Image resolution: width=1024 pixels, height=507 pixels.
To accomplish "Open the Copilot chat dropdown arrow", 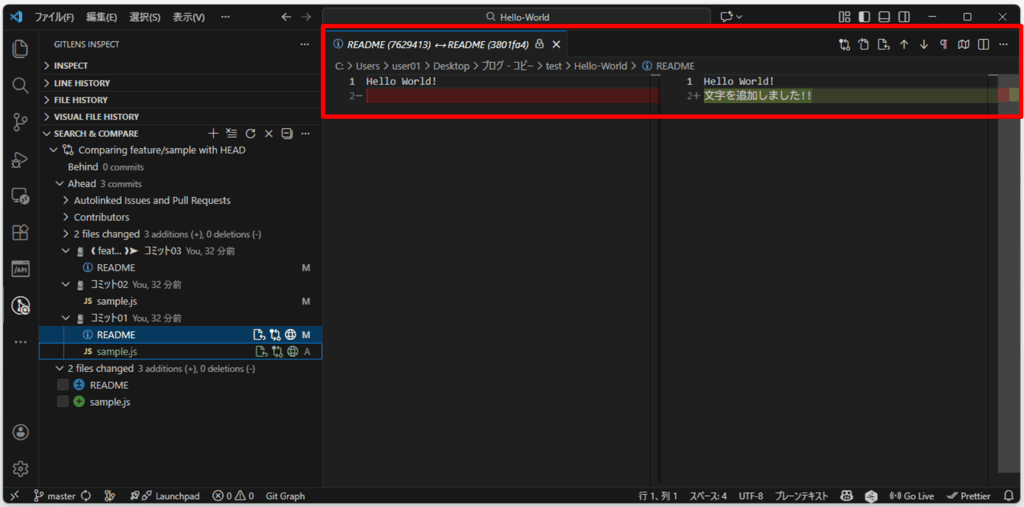I will coord(739,17).
